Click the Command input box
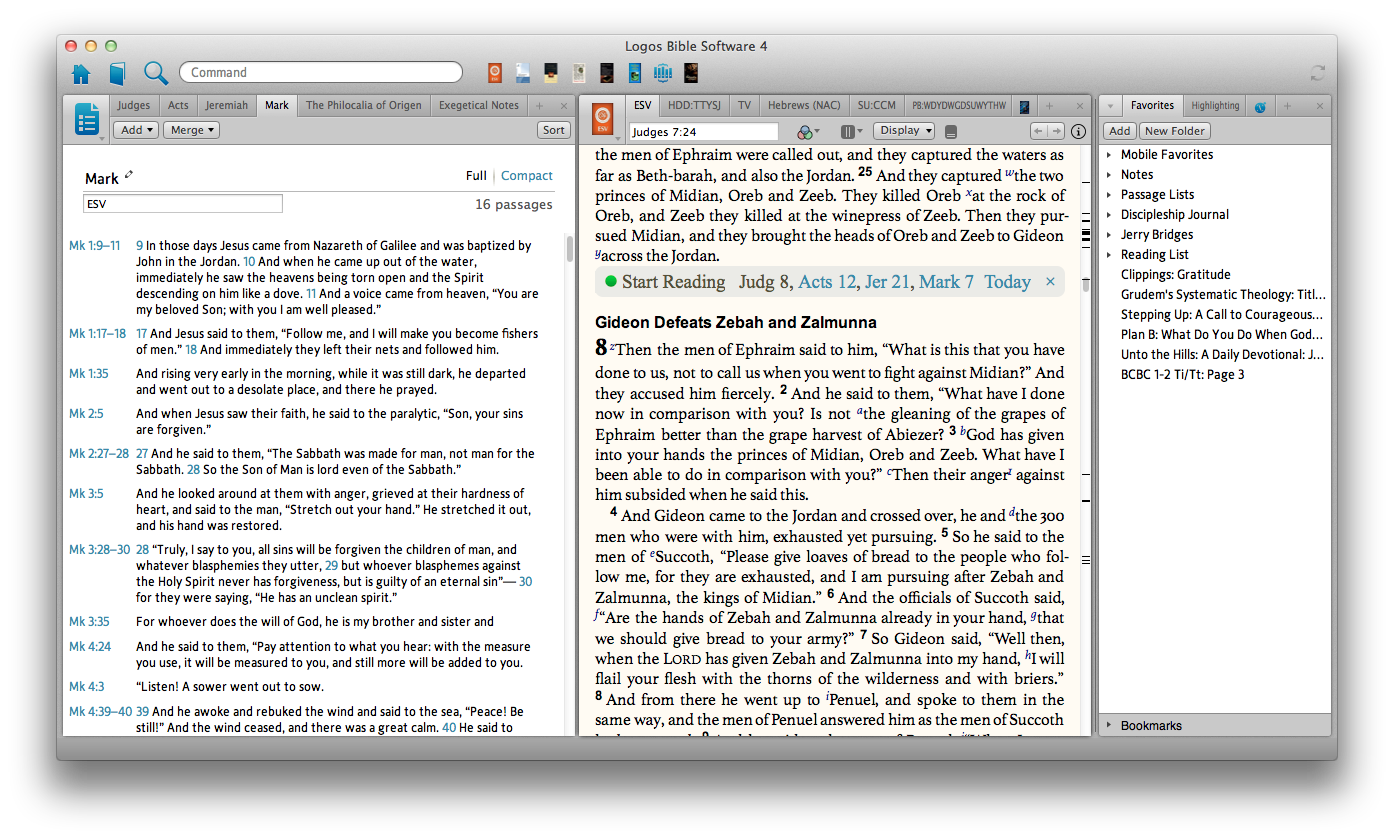This screenshot has width=1394, height=839. (x=321, y=72)
